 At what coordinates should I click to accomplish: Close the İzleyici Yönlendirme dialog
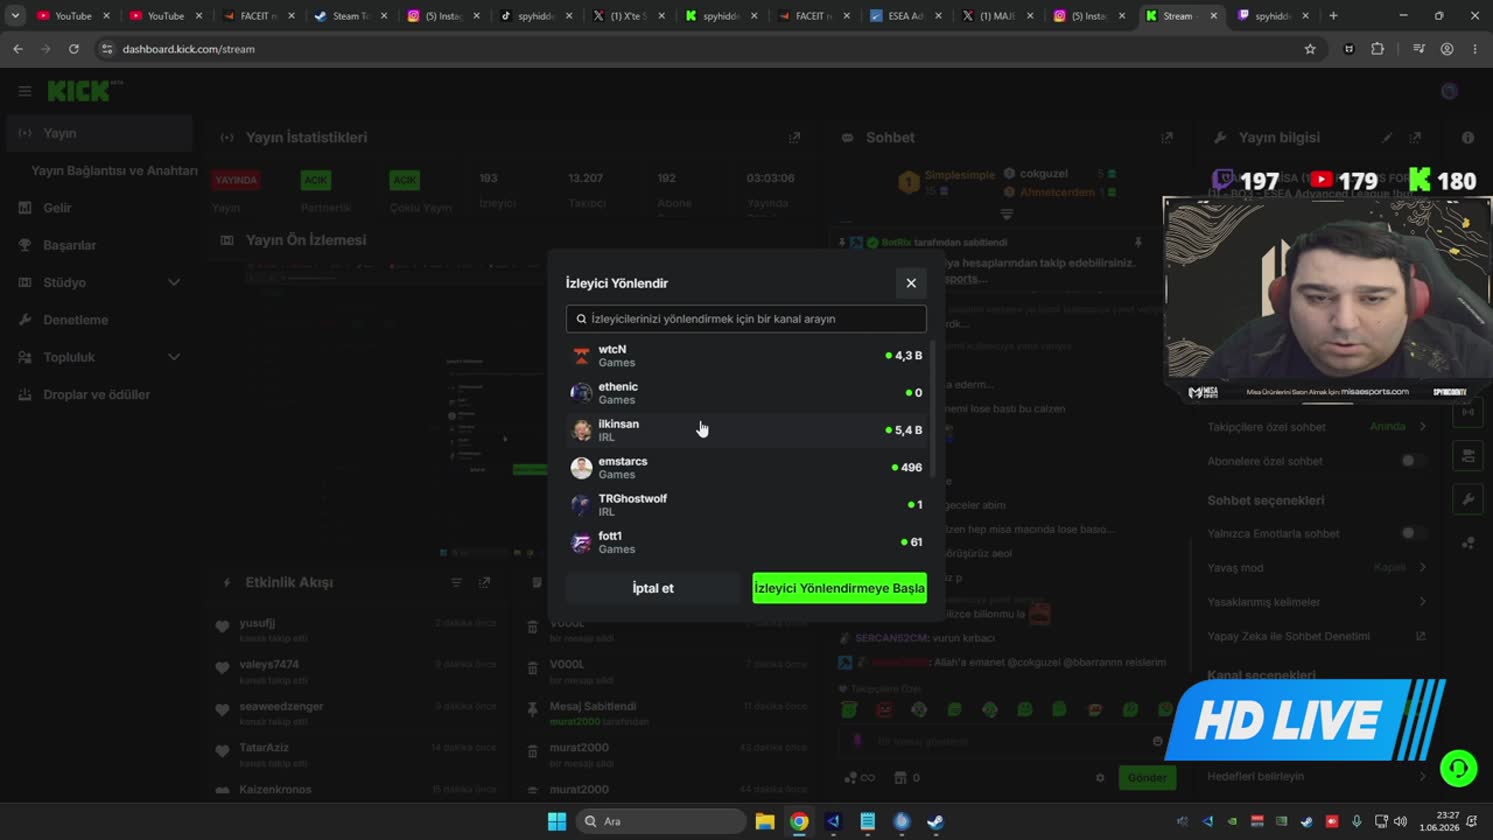tap(911, 283)
